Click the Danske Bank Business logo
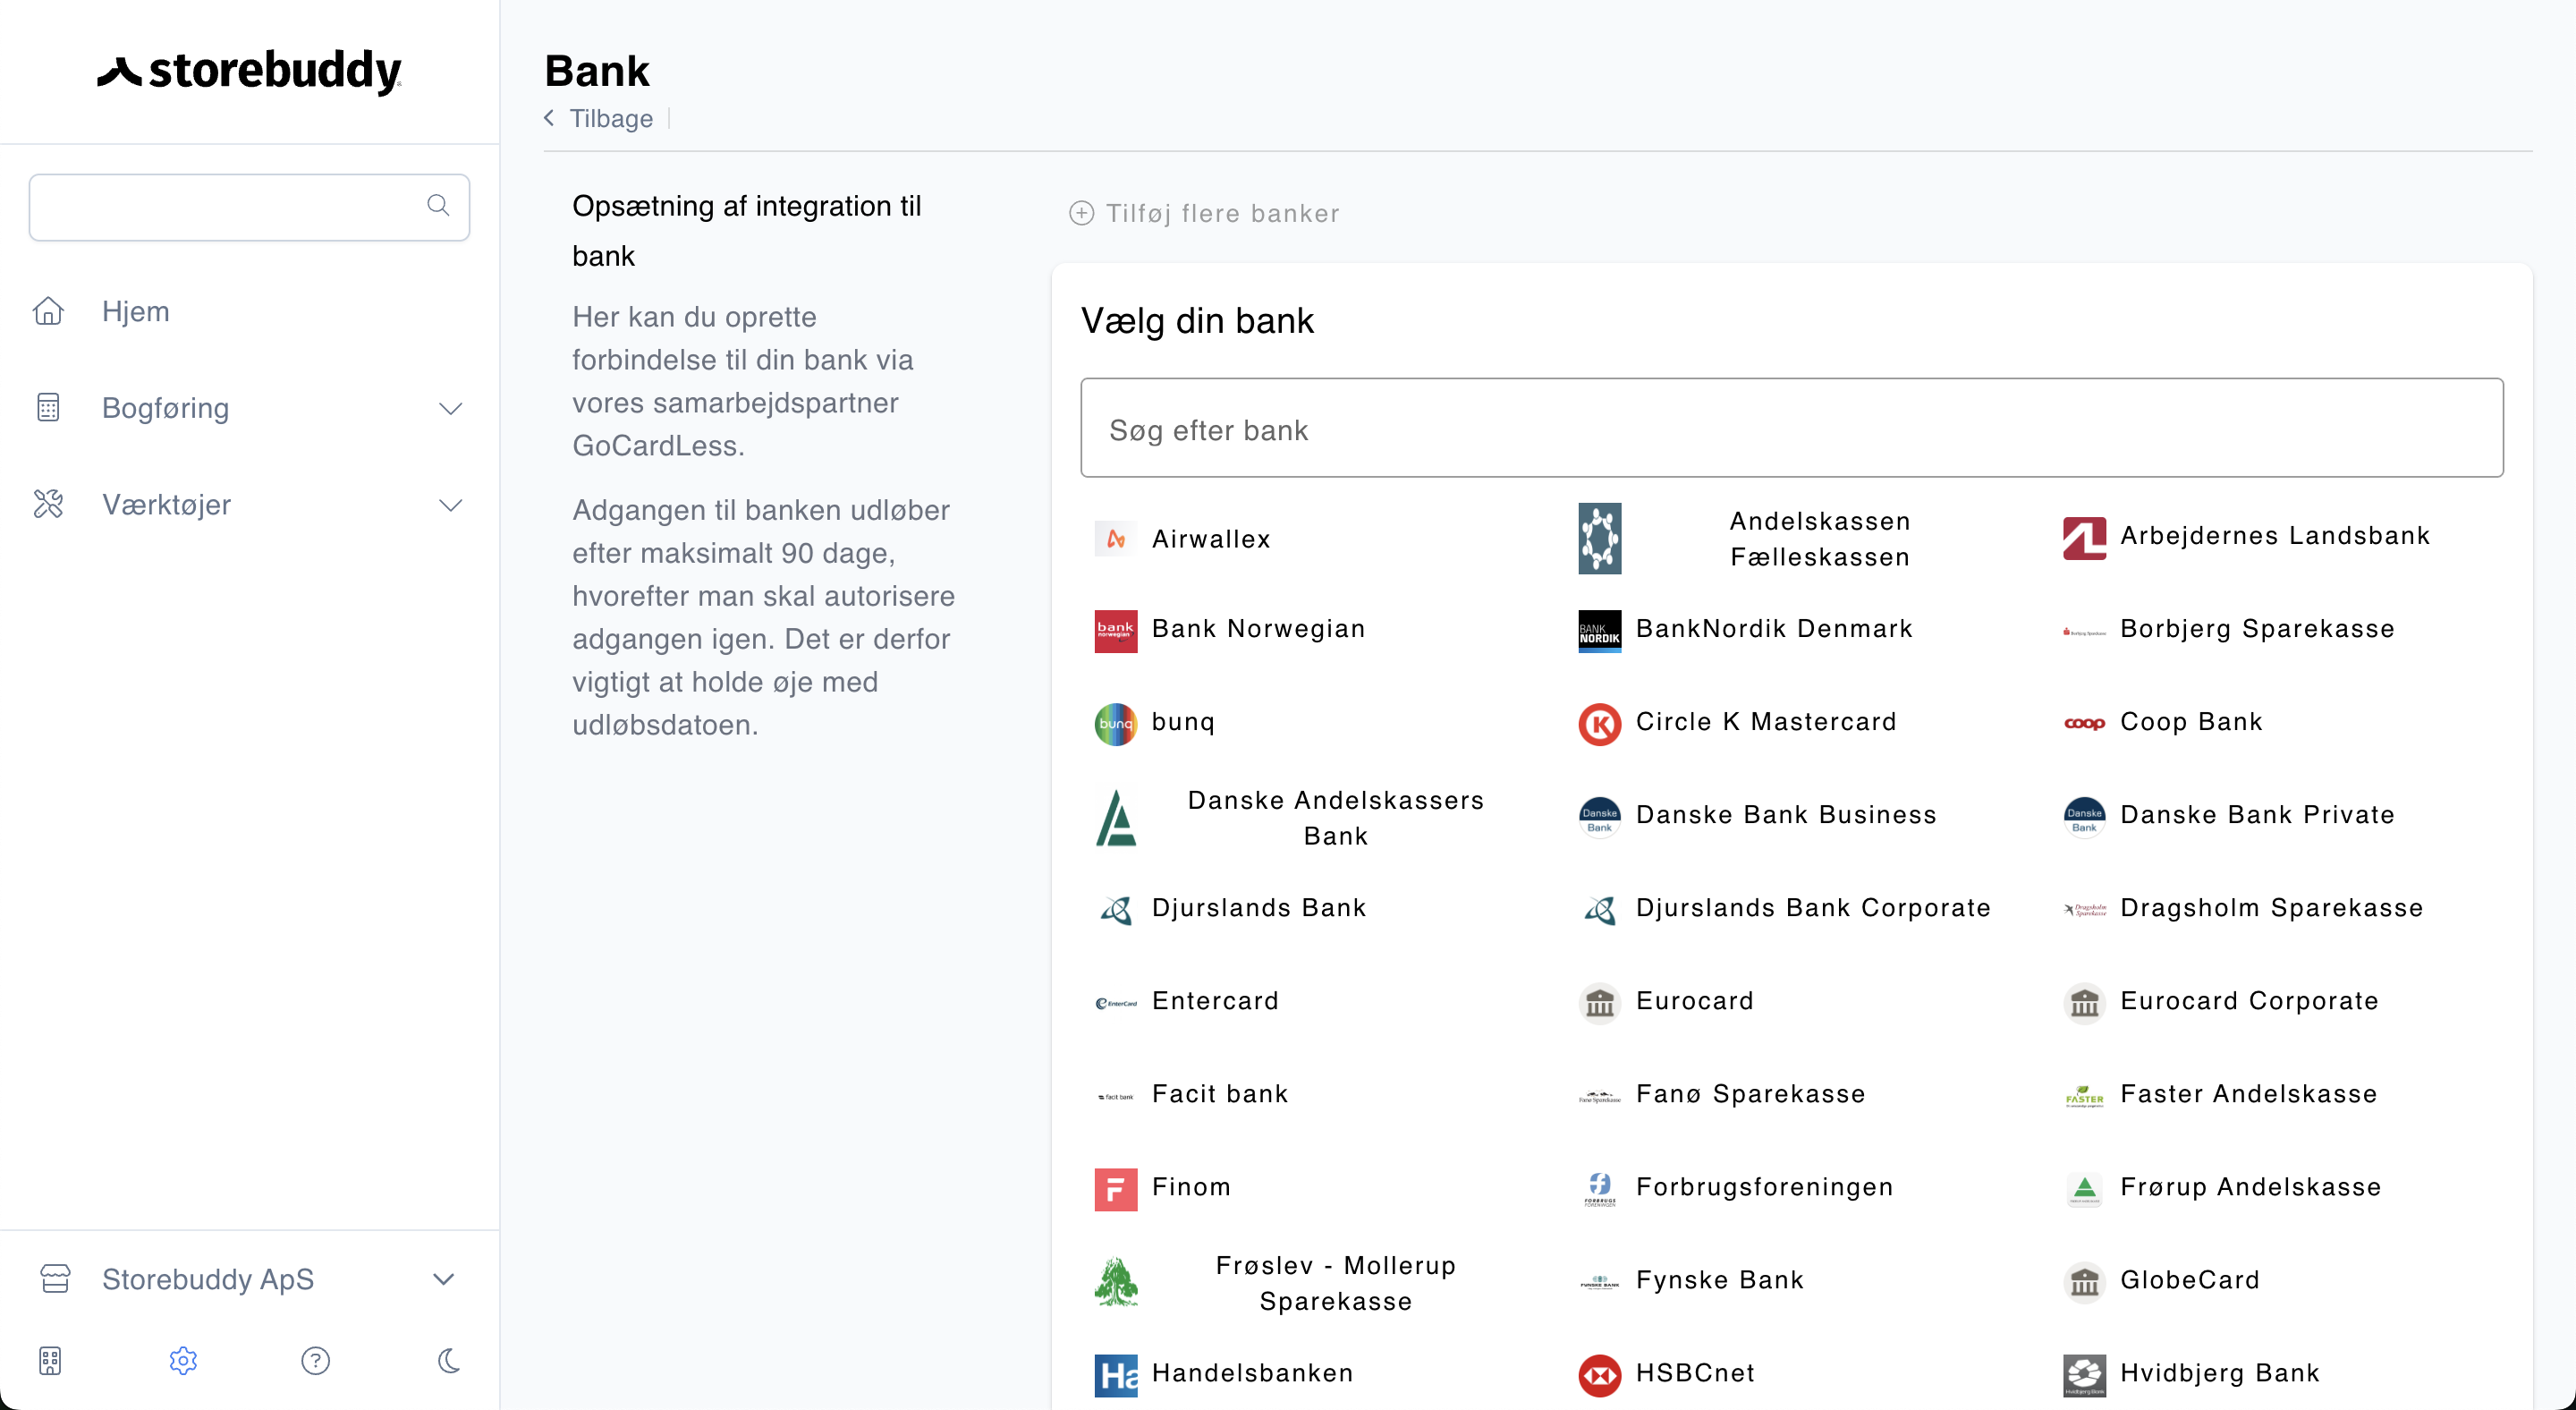 (x=1600, y=817)
